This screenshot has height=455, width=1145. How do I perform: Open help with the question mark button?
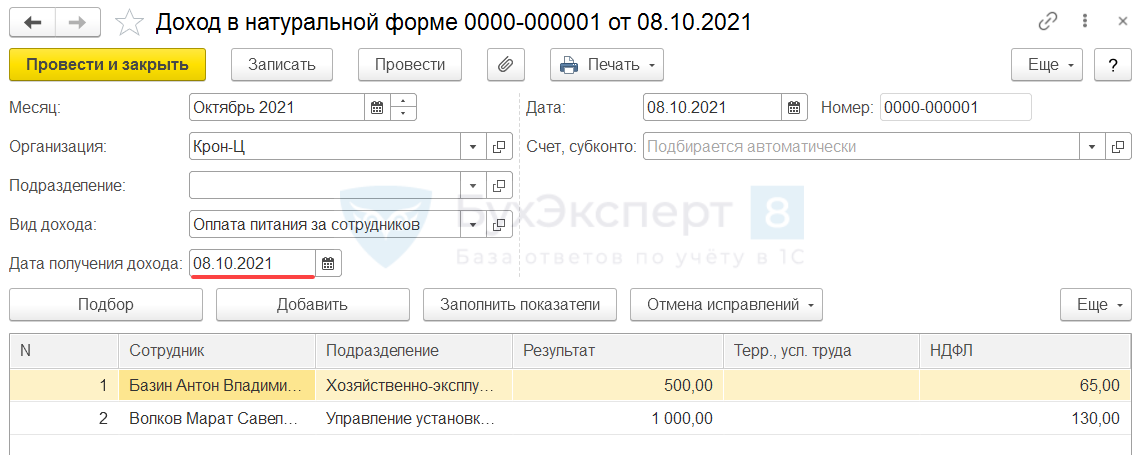click(1113, 64)
